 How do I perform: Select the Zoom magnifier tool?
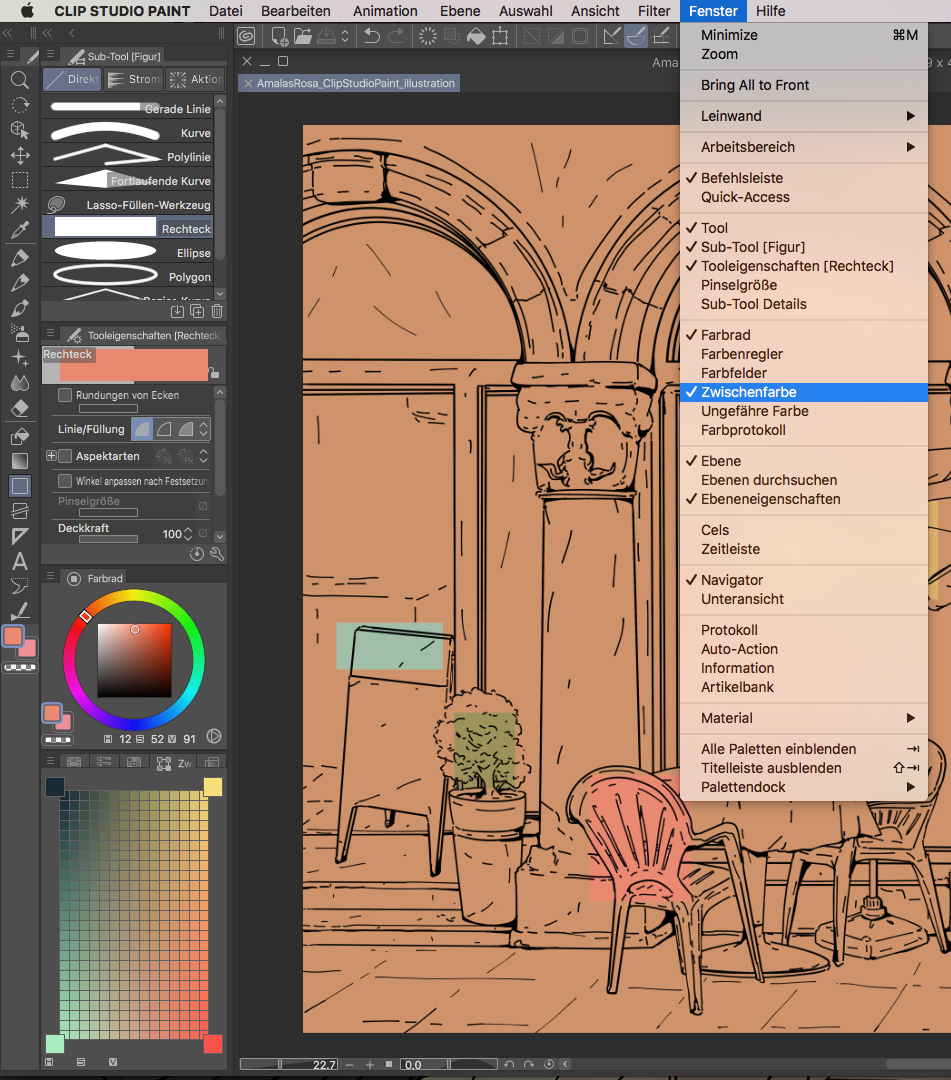click(x=19, y=80)
